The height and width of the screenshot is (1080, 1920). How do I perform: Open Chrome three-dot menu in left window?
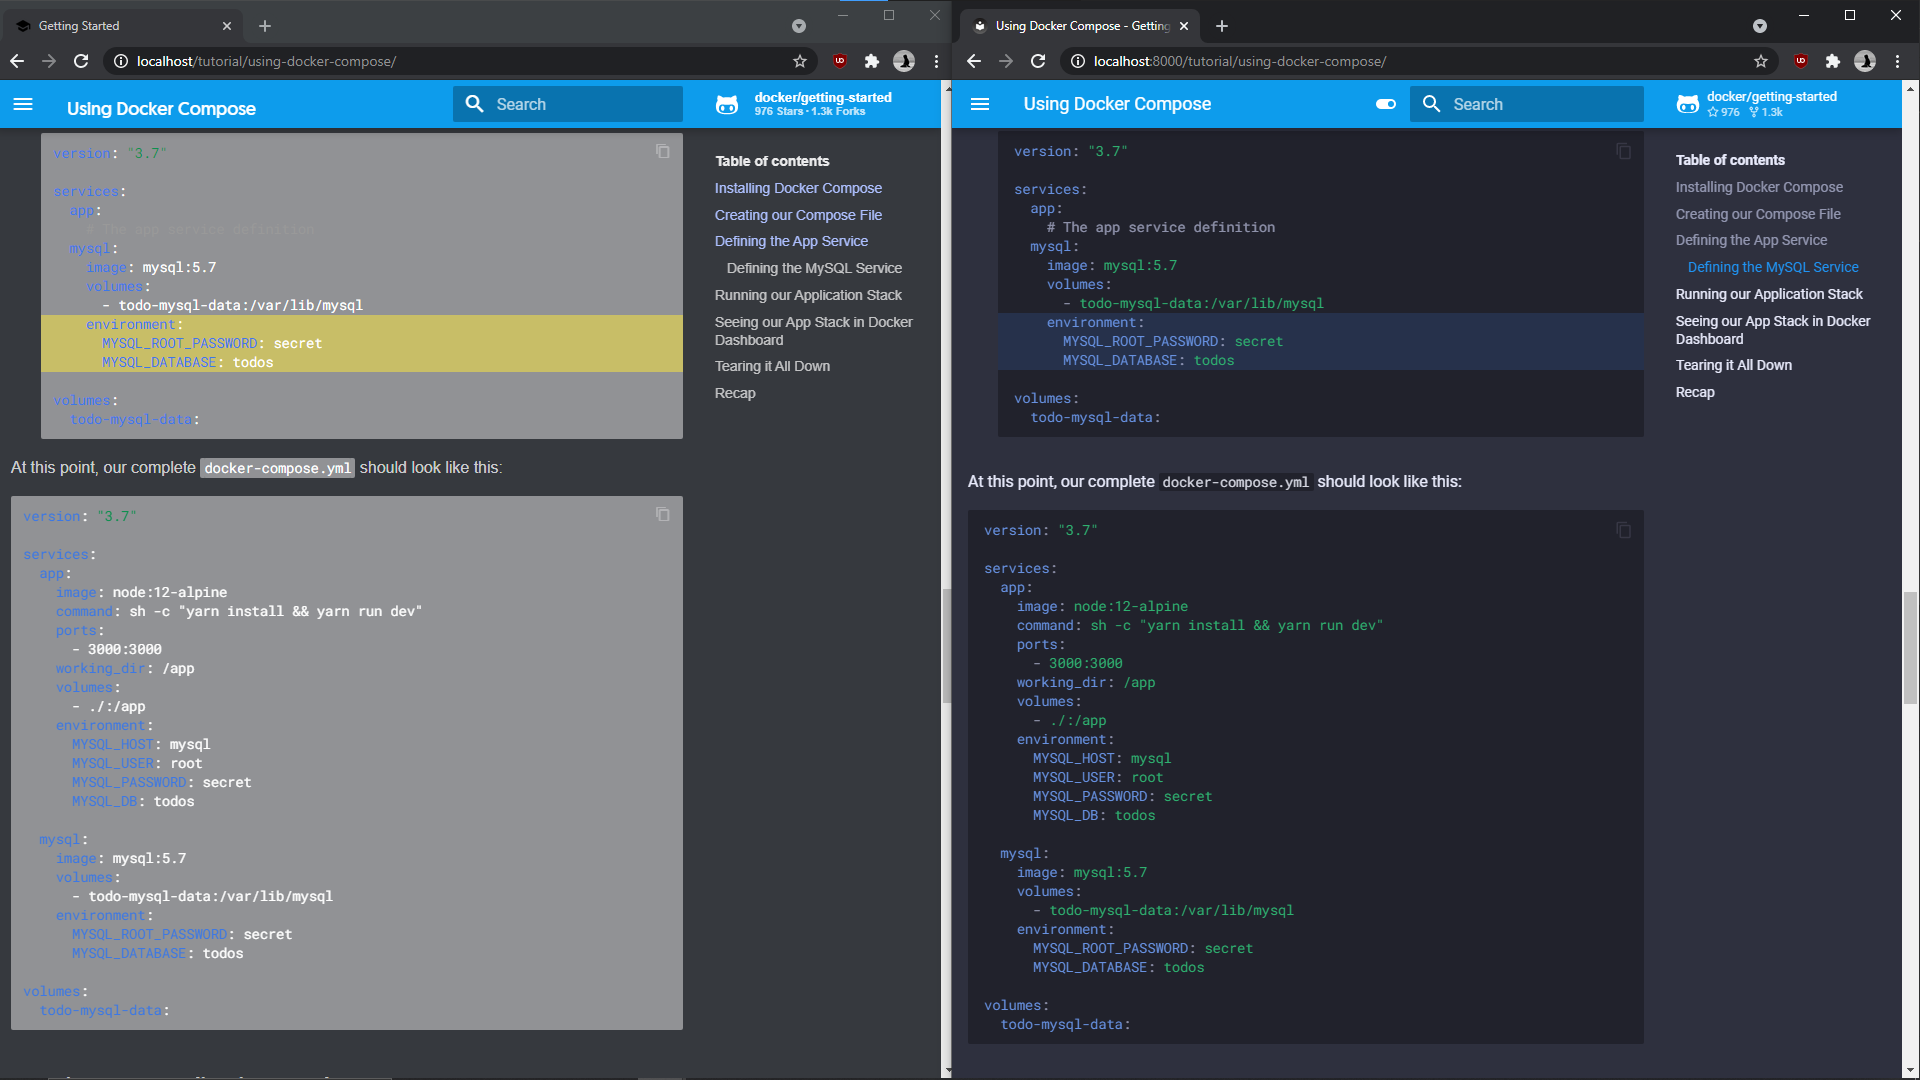tap(936, 61)
